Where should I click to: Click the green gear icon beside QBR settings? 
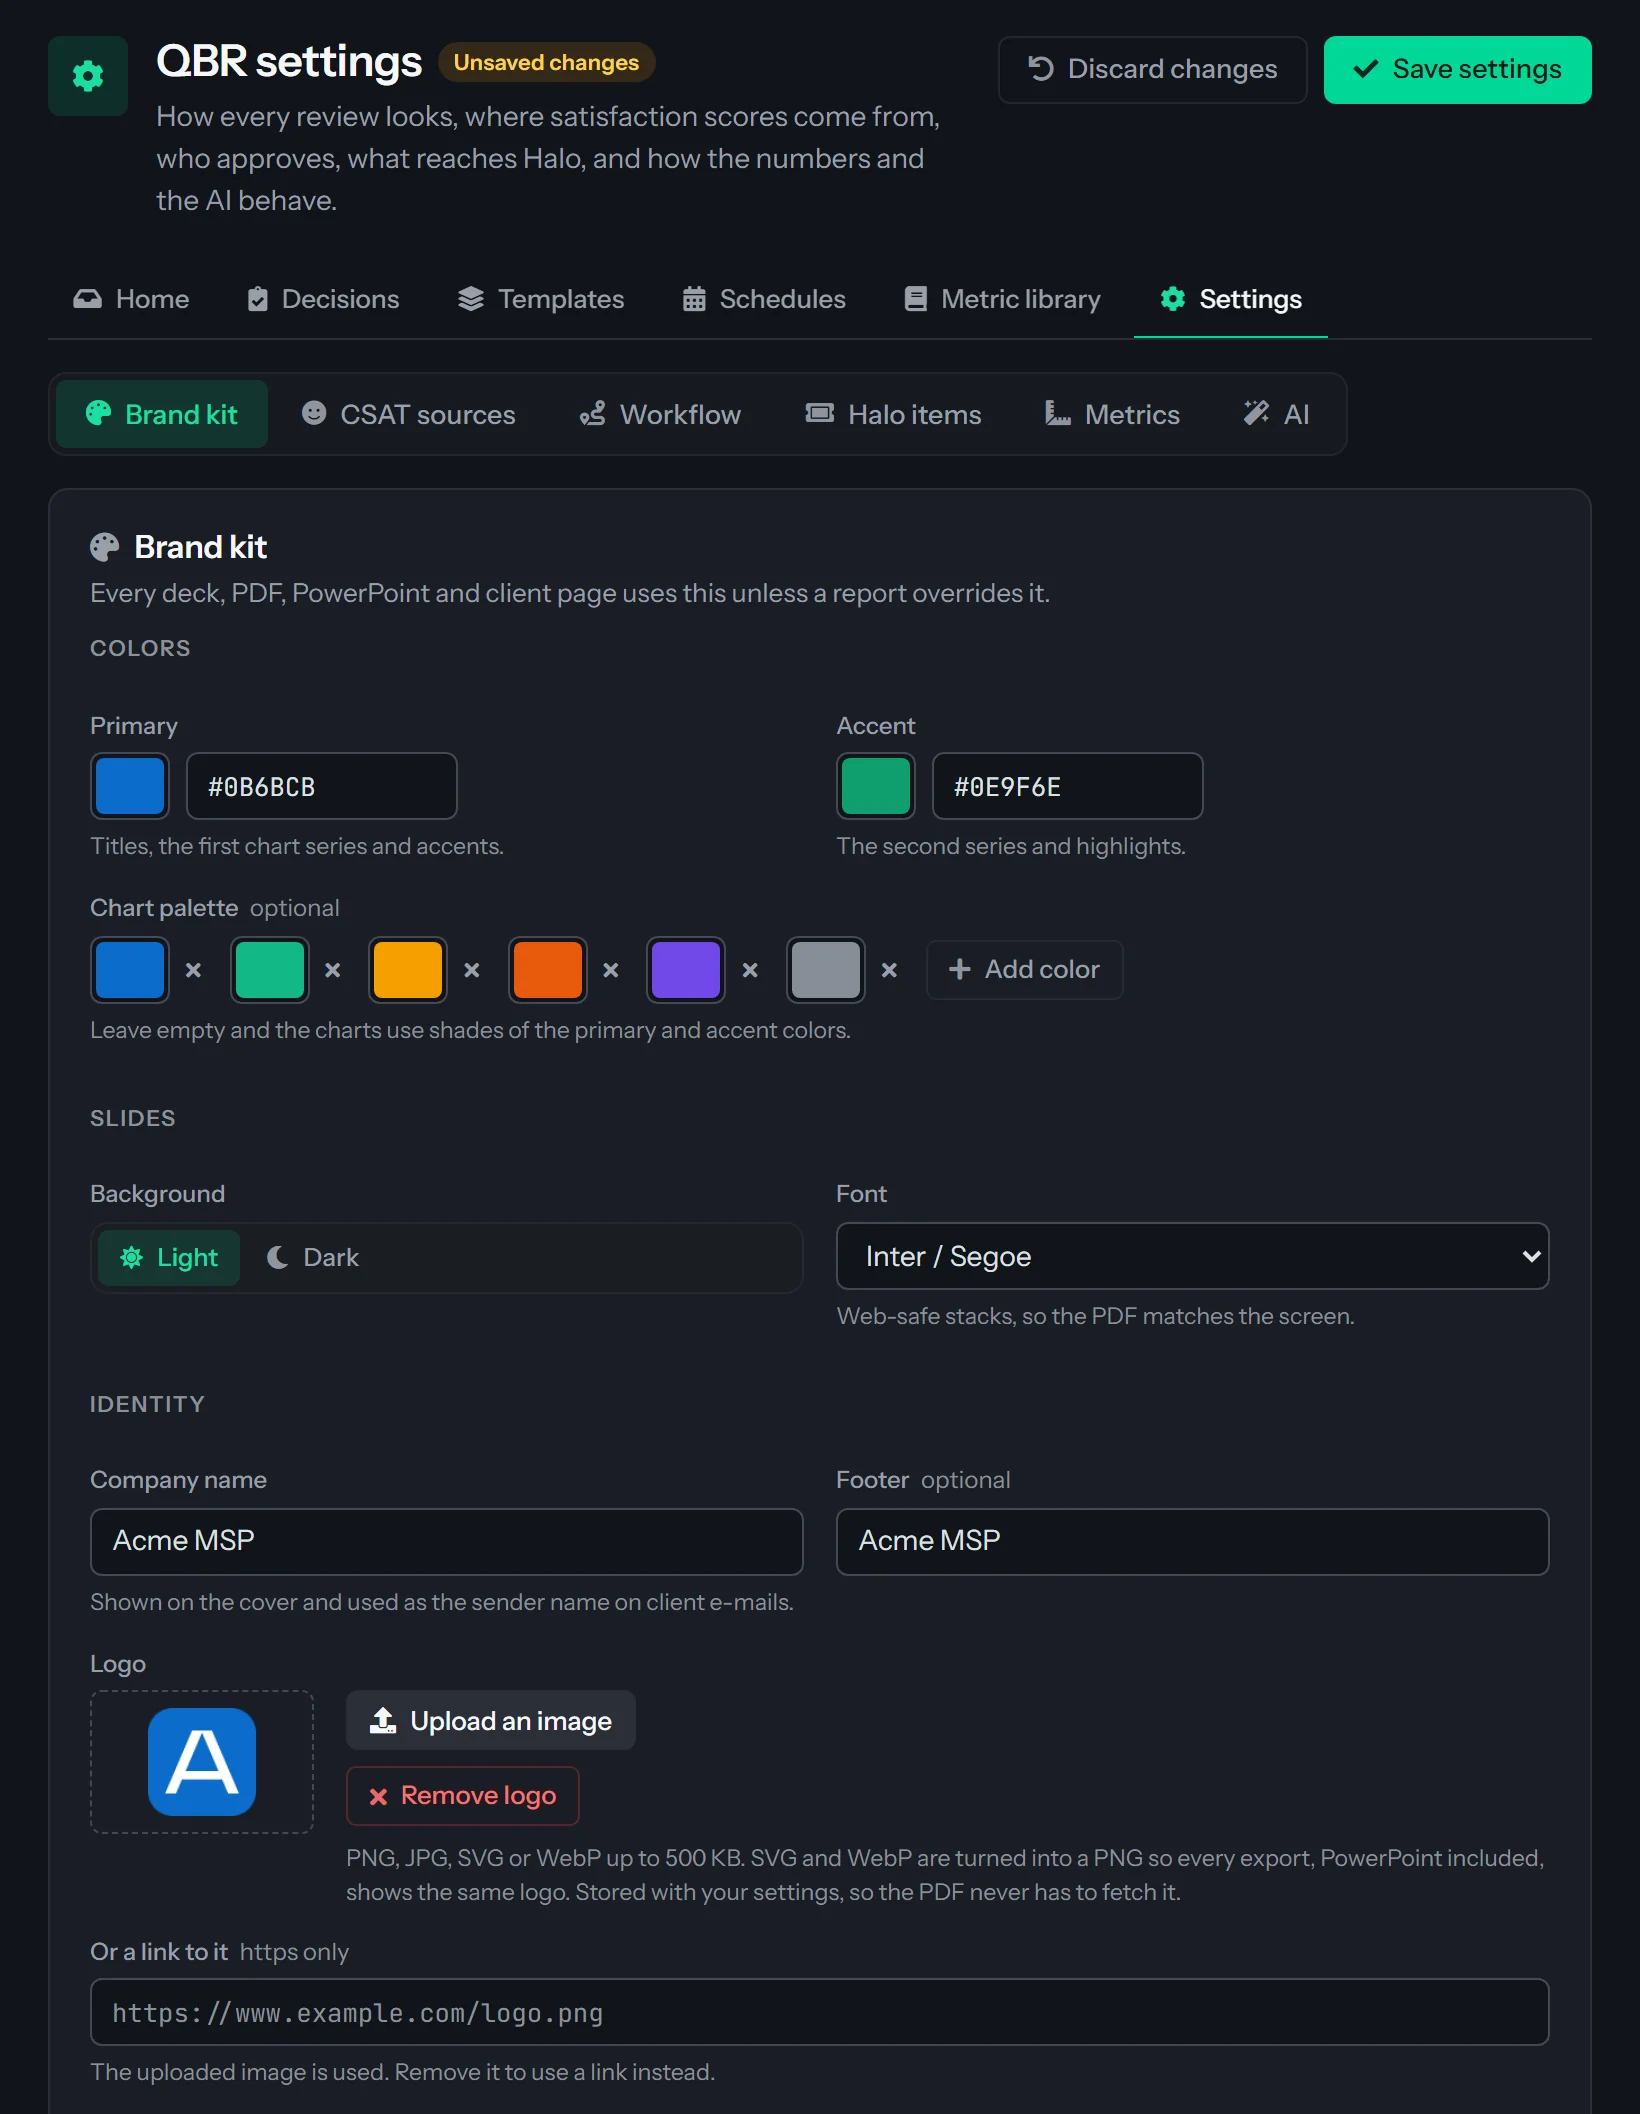pyautogui.click(x=88, y=76)
